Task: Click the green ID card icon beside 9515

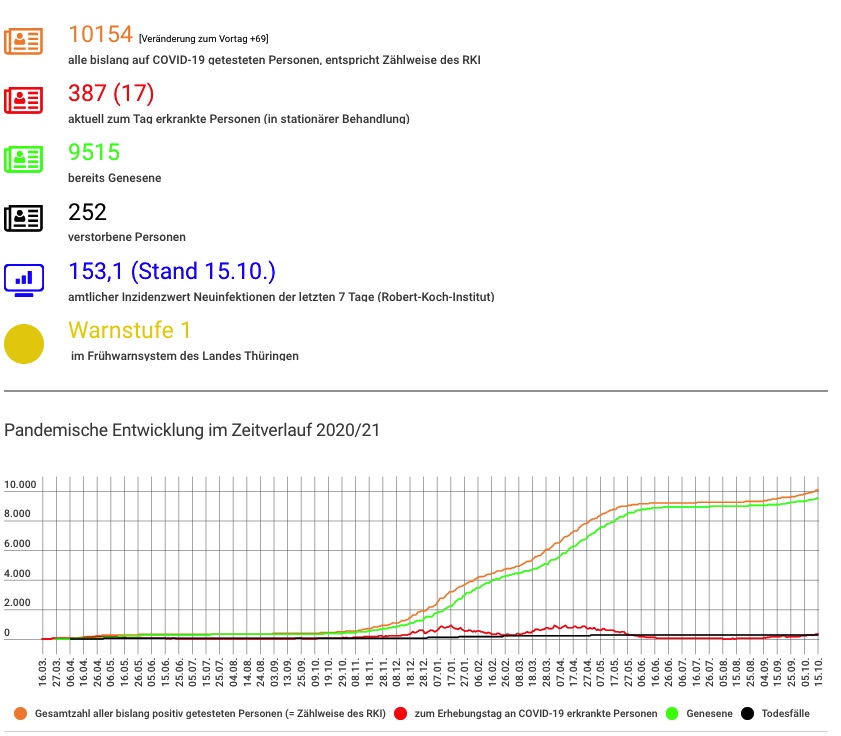Action: pos(24,159)
